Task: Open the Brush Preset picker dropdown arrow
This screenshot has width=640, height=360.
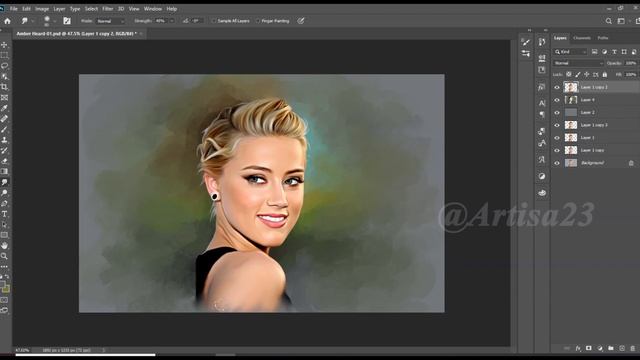Action: (55, 21)
